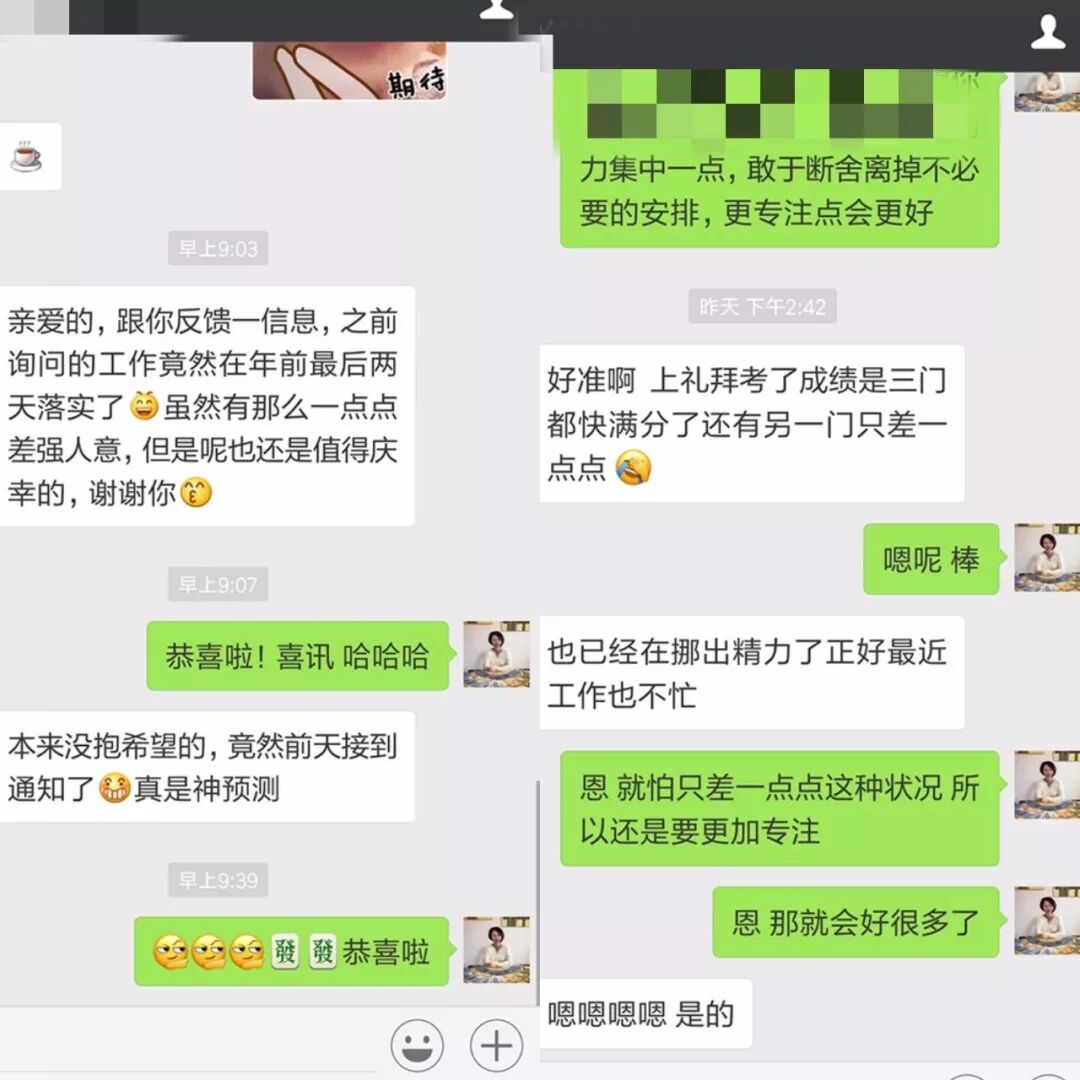1080x1080 pixels.
Task: Tap the plus attachments icon
Action: 496,1045
